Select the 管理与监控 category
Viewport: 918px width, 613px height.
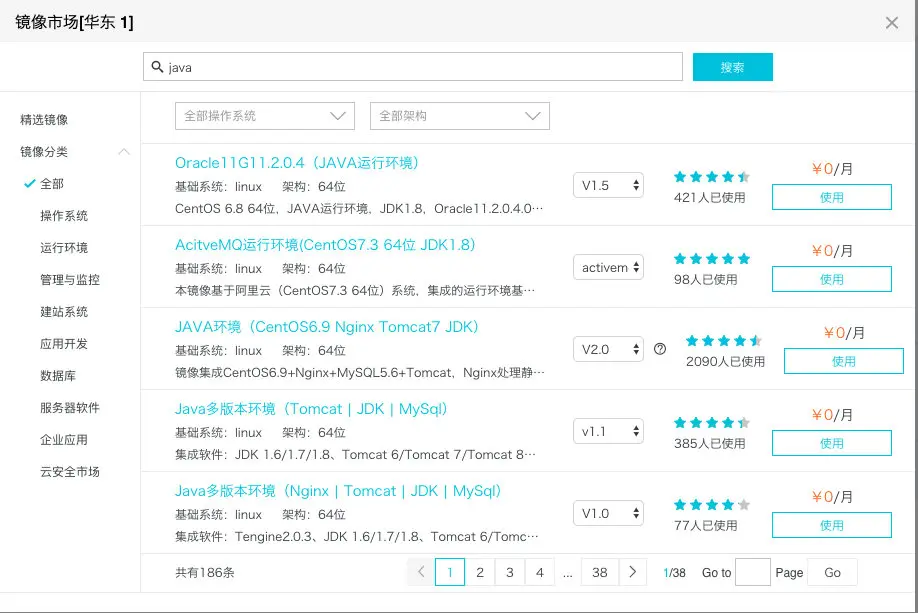70,280
